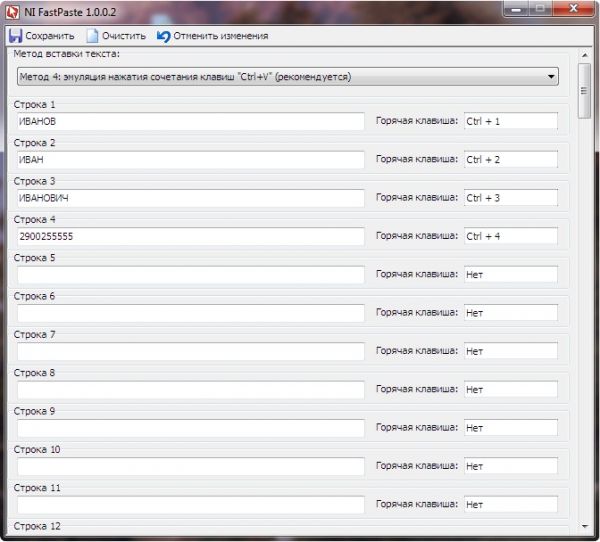This screenshot has height=542, width=600.
Task: Click the empty Строка 8 text field
Action: pos(191,389)
